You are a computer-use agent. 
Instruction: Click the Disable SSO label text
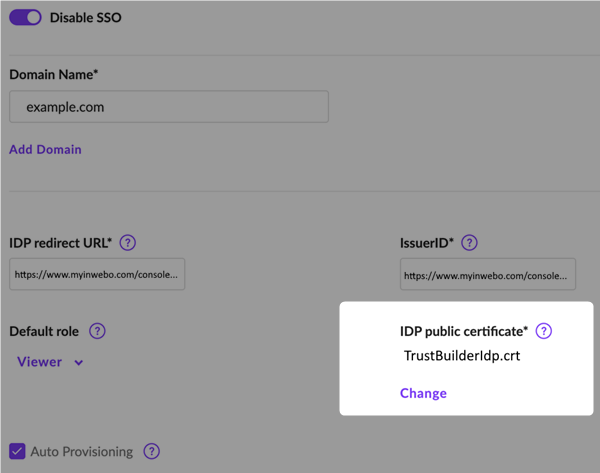tap(86, 18)
